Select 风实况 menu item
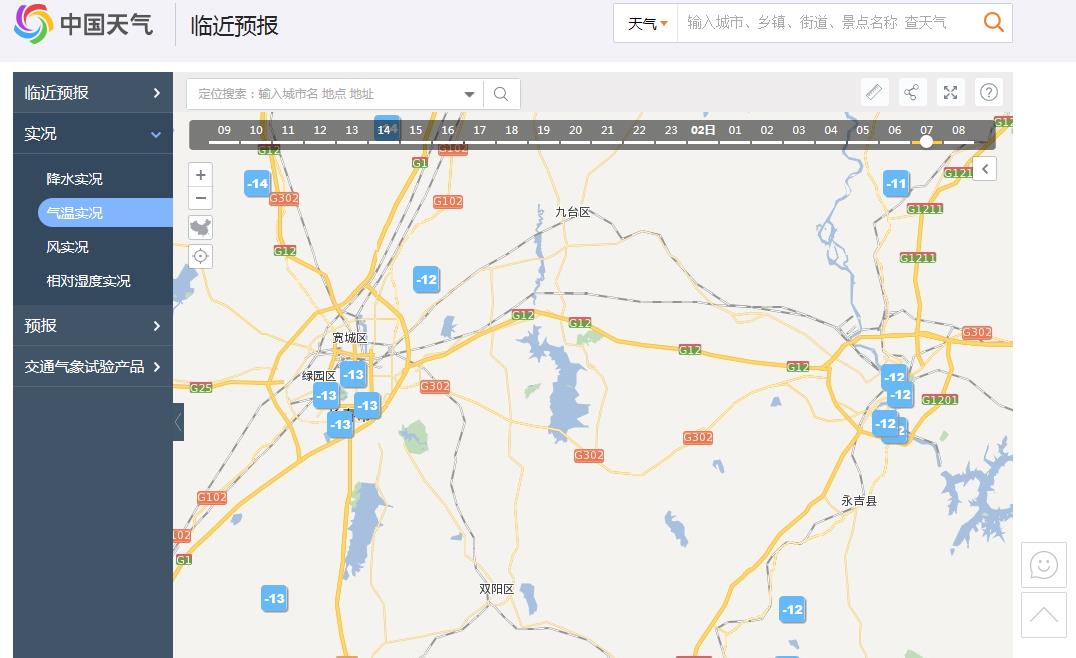The image size is (1076, 658). click(67, 247)
